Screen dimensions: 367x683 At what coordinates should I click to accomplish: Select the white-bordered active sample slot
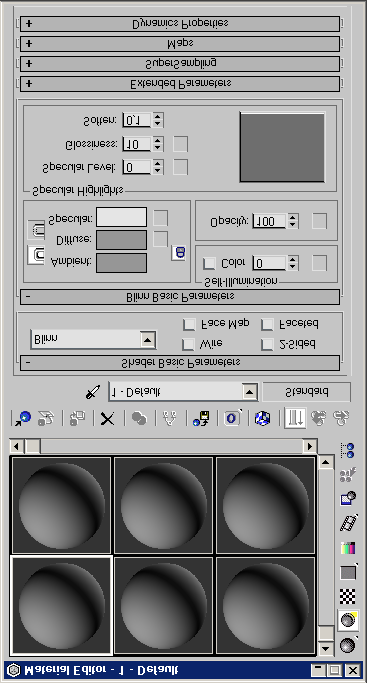(61, 605)
